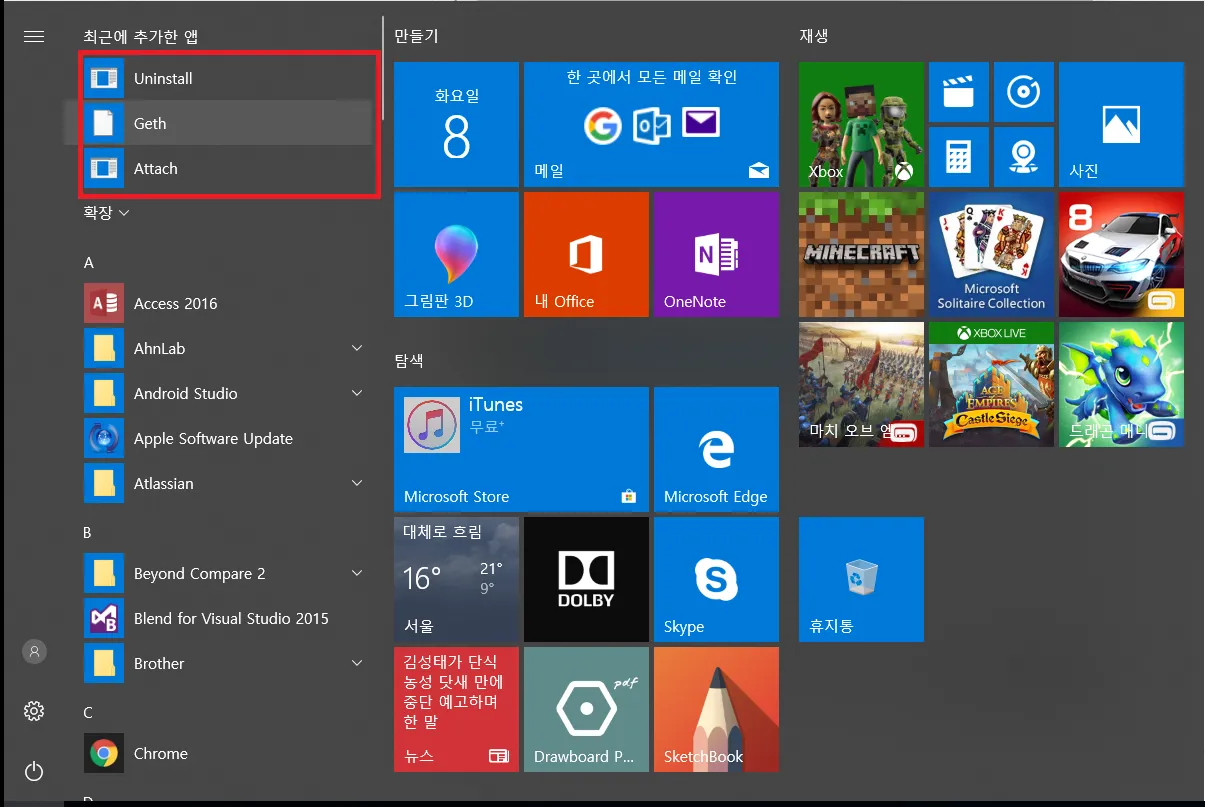Open the Settings gear icon
This screenshot has height=807, width=1205.
(x=34, y=711)
